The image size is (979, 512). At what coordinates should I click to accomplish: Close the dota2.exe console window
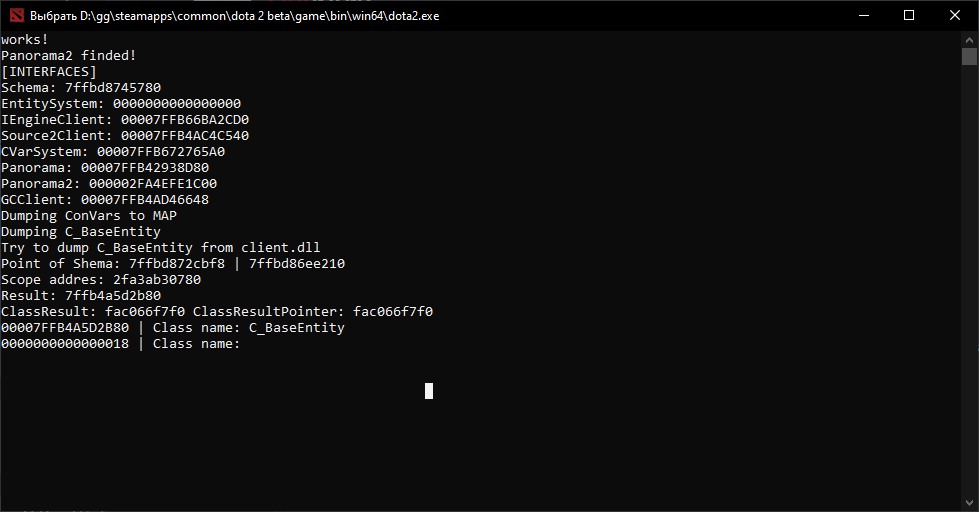[955, 16]
